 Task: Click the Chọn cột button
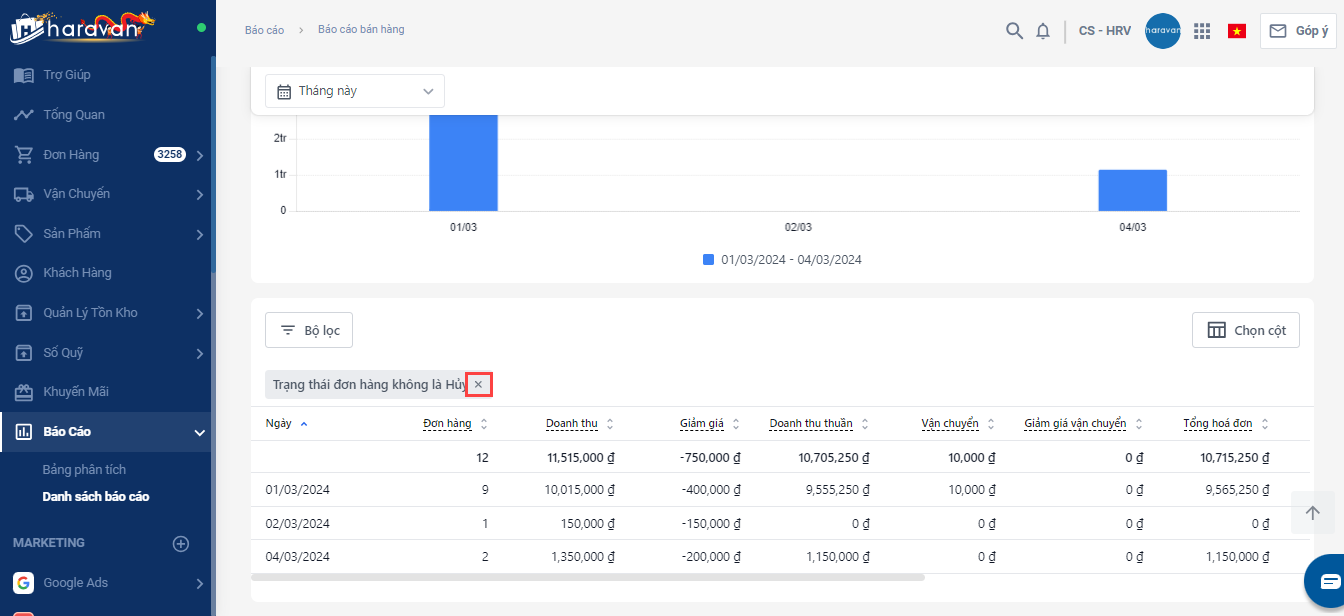tap(1245, 330)
